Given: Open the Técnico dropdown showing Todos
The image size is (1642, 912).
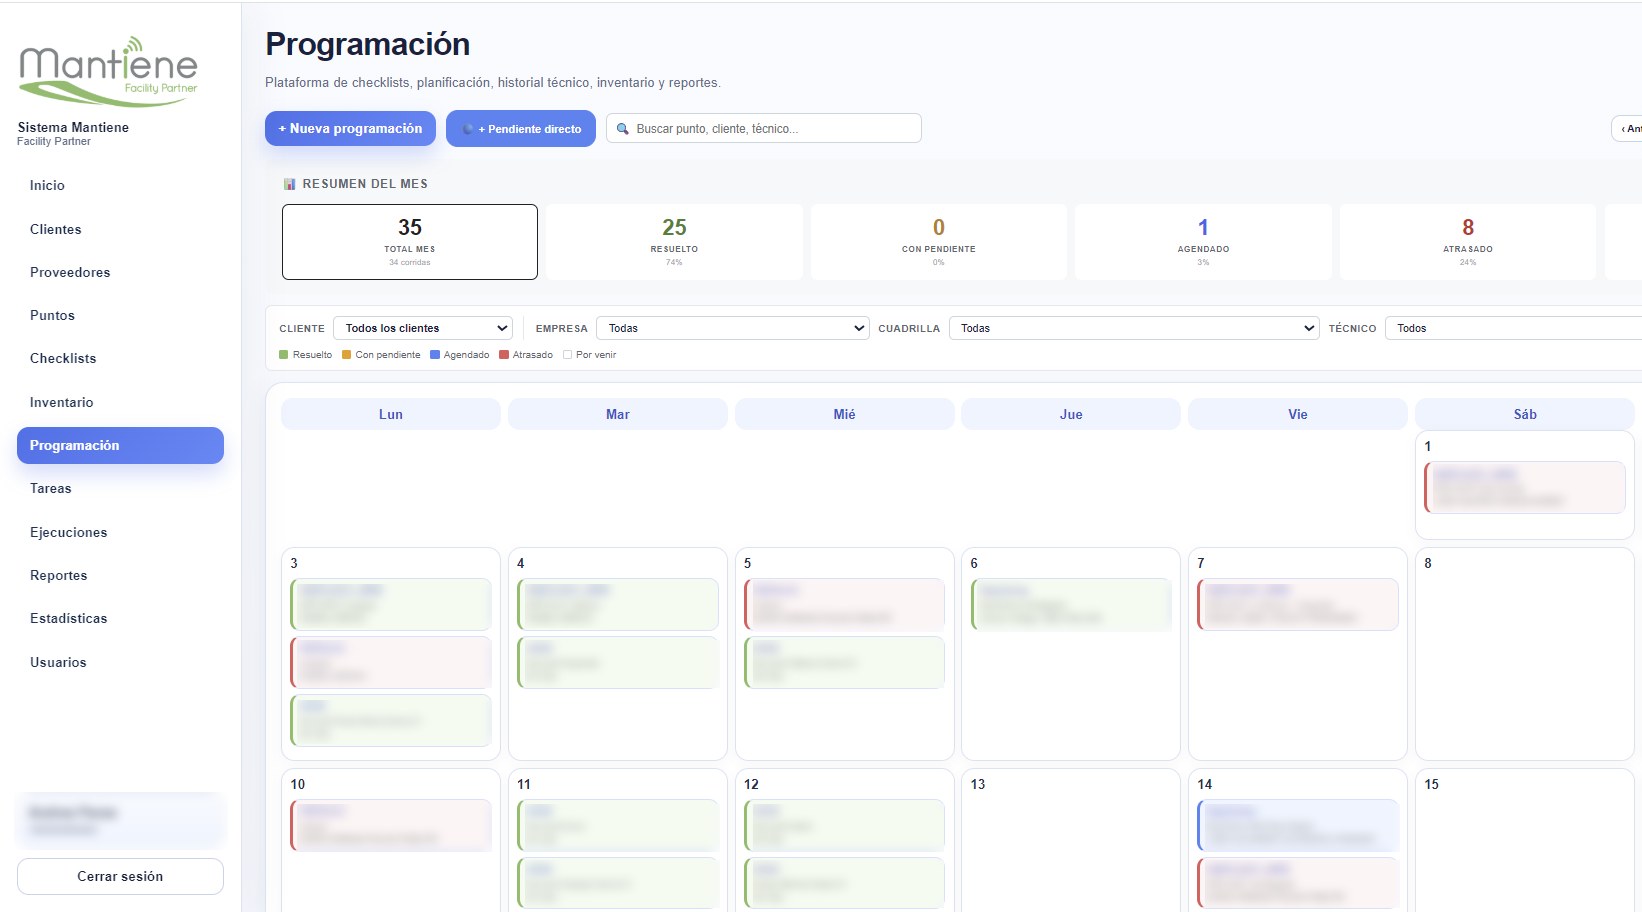Looking at the screenshot, I should [1513, 328].
